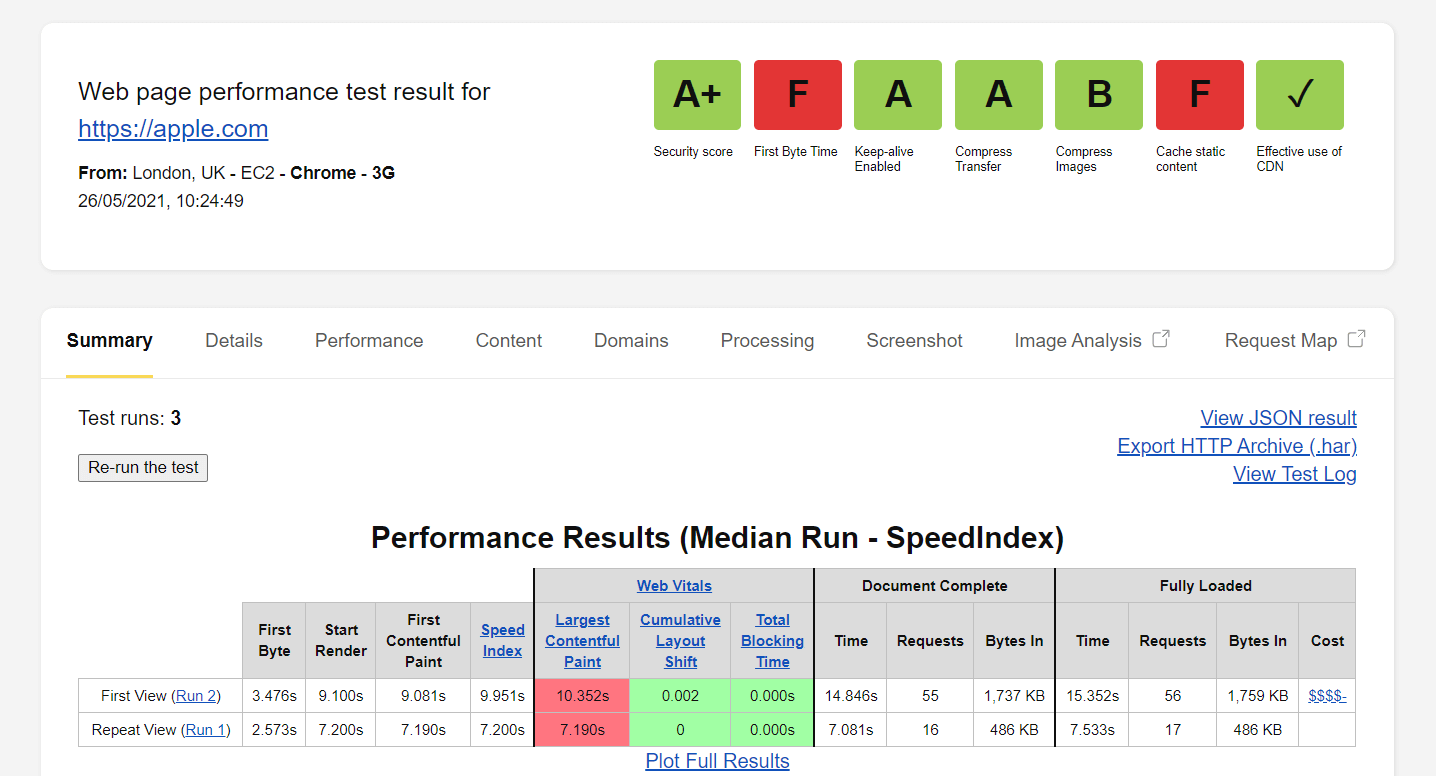The height and width of the screenshot is (776, 1436).
Task: Click the red 7.190s Repeat View LCP cell
Action: 582,729
